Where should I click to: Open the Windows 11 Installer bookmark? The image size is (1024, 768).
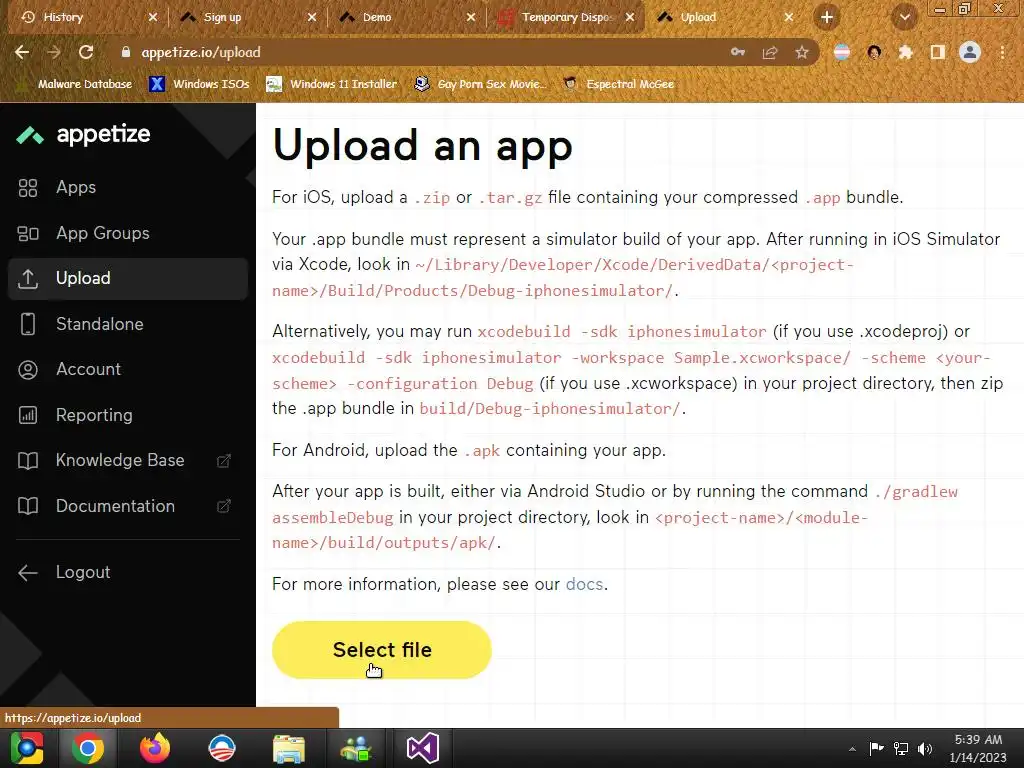coord(332,84)
